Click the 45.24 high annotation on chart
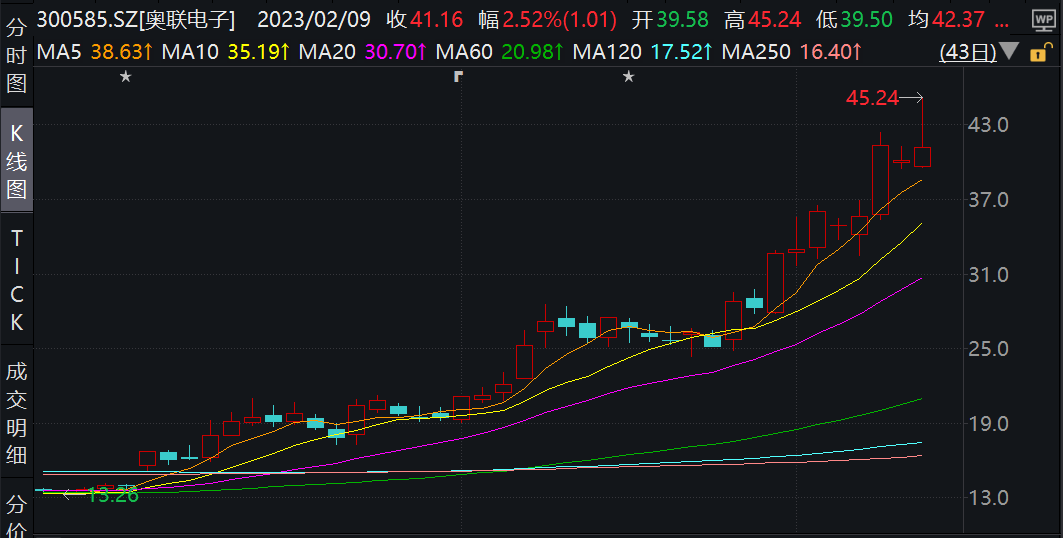Image resolution: width=1063 pixels, height=538 pixels. [873, 98]
